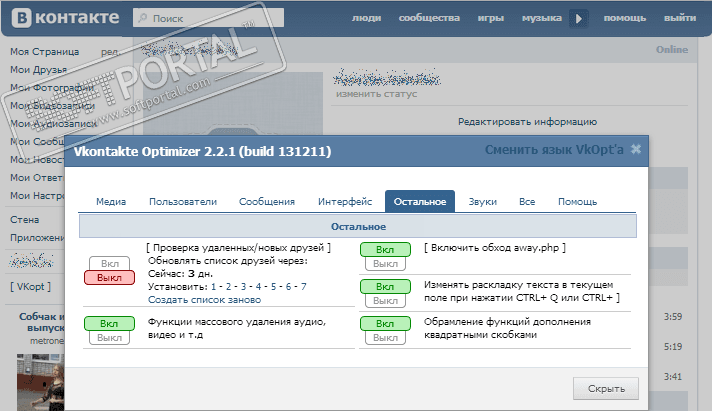Click Выкл for text layout change option
The height and width of the screenshot is (411, 712).
point(385,301)
